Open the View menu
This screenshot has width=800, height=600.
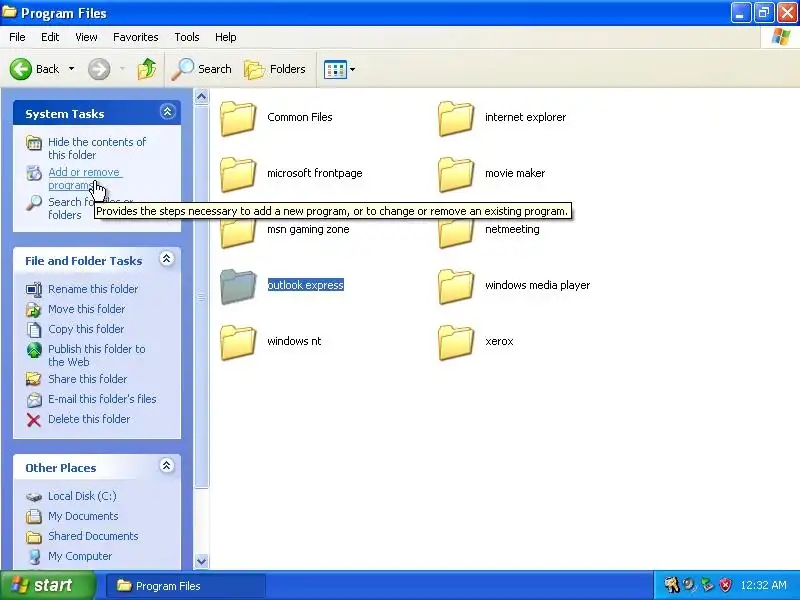pyautogui.click(x=86, y=37)
